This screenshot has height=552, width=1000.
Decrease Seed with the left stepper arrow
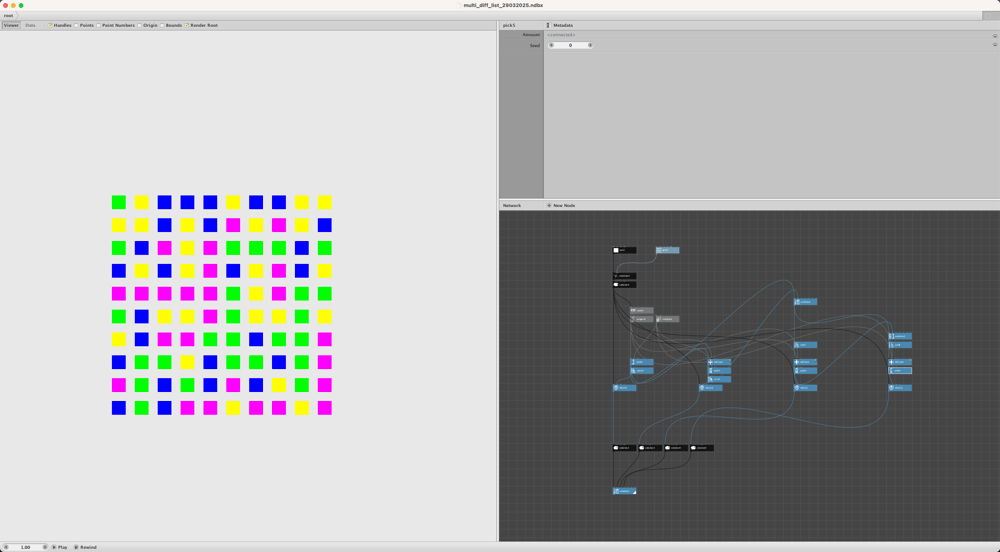coord(552,45)
